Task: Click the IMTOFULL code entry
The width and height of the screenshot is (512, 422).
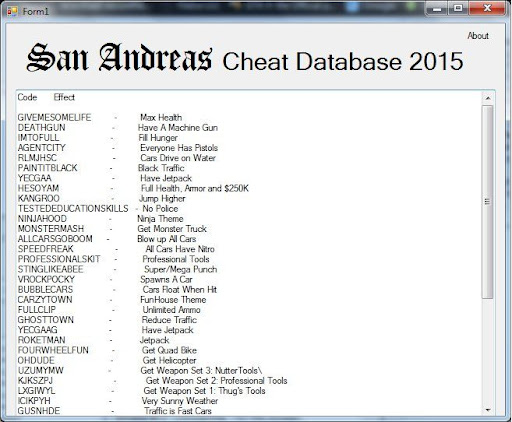Action: (x=38, y=138)
